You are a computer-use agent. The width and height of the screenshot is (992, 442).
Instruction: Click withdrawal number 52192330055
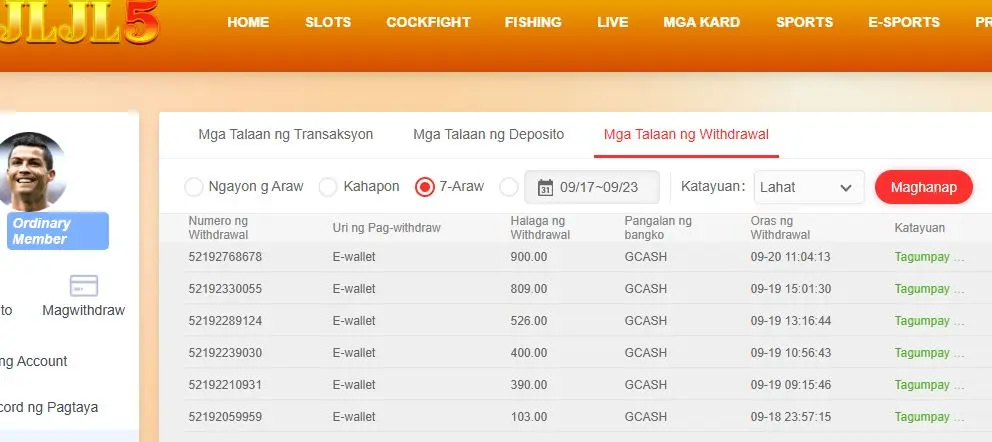[225, 289]
